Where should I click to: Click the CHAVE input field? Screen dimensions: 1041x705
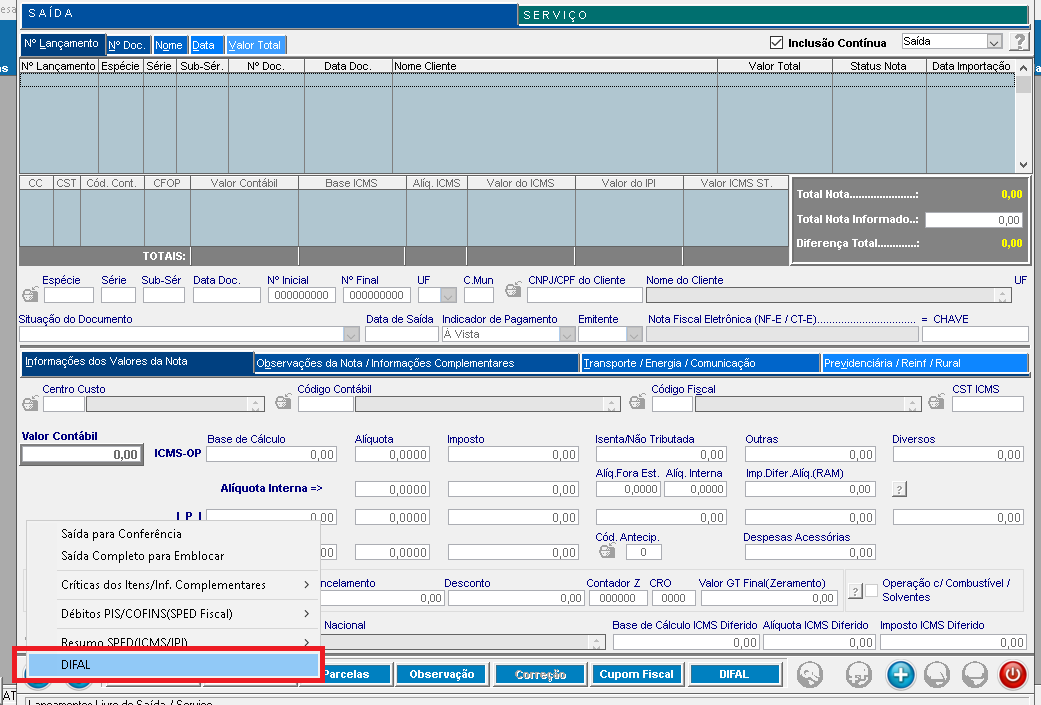975,335
